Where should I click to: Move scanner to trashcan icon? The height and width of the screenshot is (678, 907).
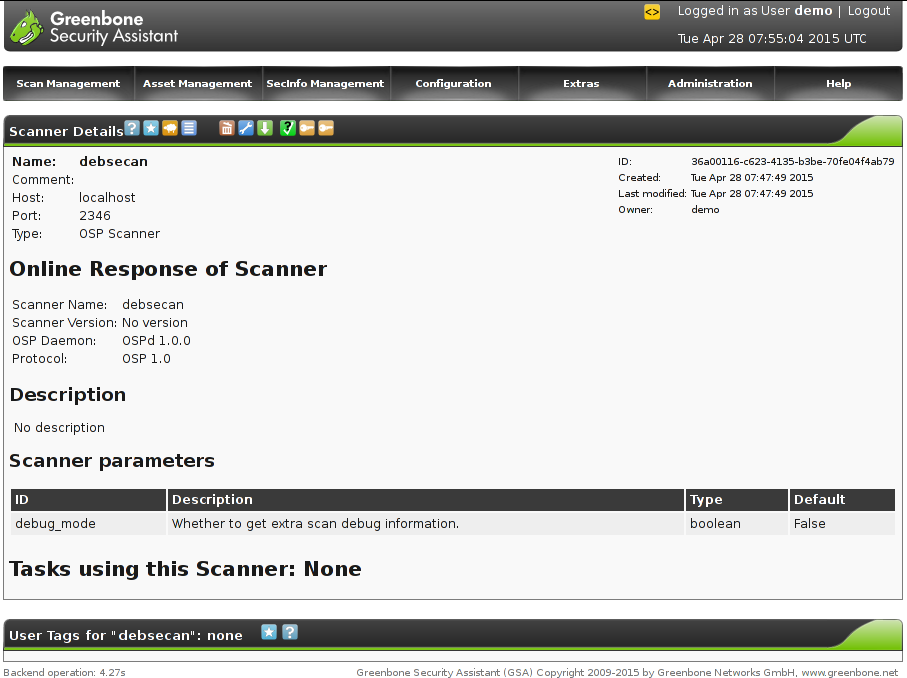tap(227, 128)
